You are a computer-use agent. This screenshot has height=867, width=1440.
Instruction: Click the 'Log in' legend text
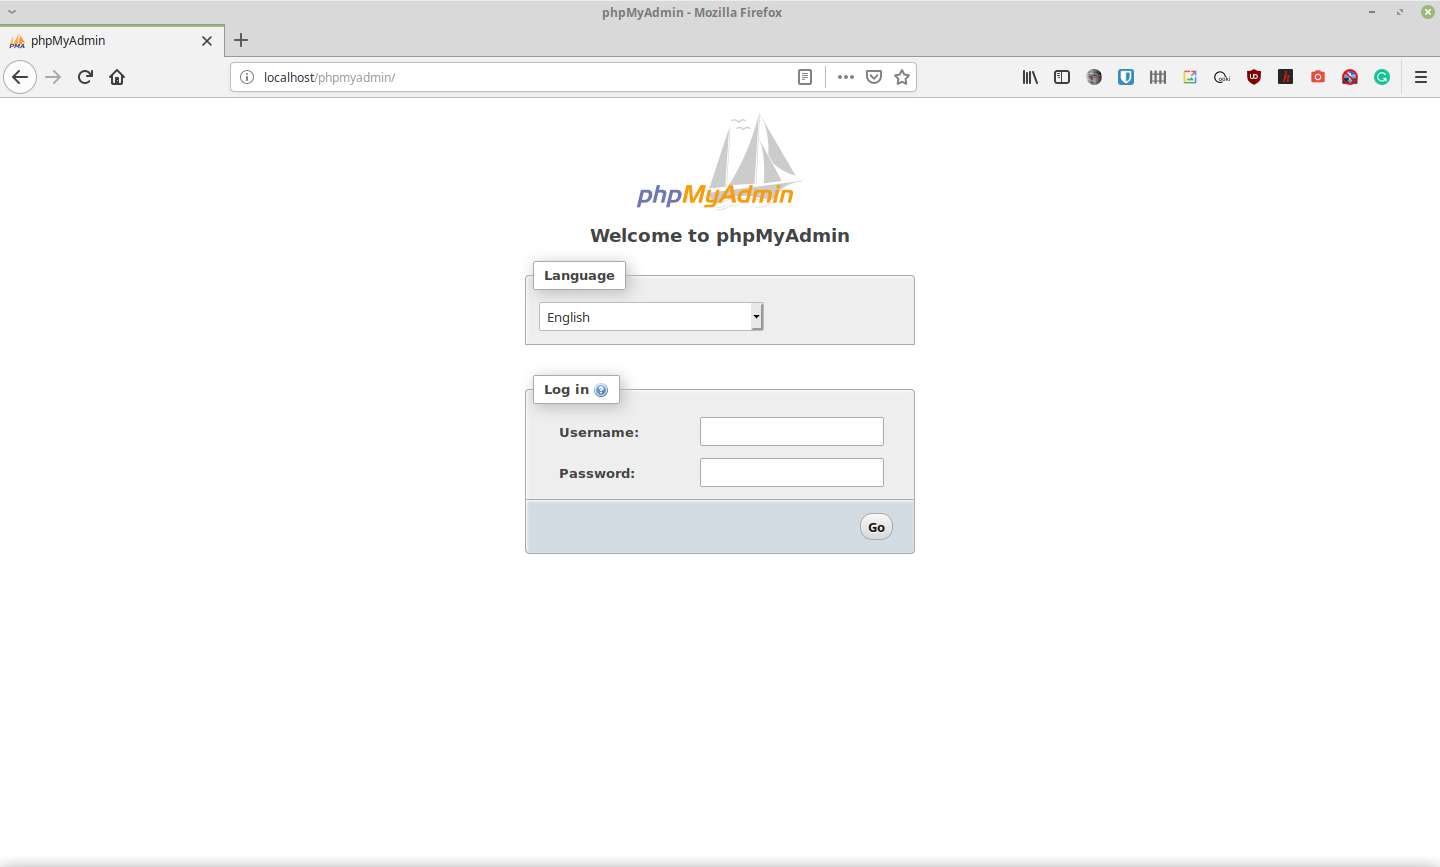(566, 390)
